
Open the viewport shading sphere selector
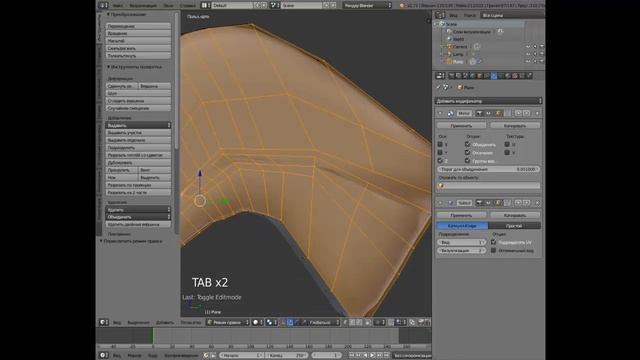pyautogui.click(x=258, y=322)
